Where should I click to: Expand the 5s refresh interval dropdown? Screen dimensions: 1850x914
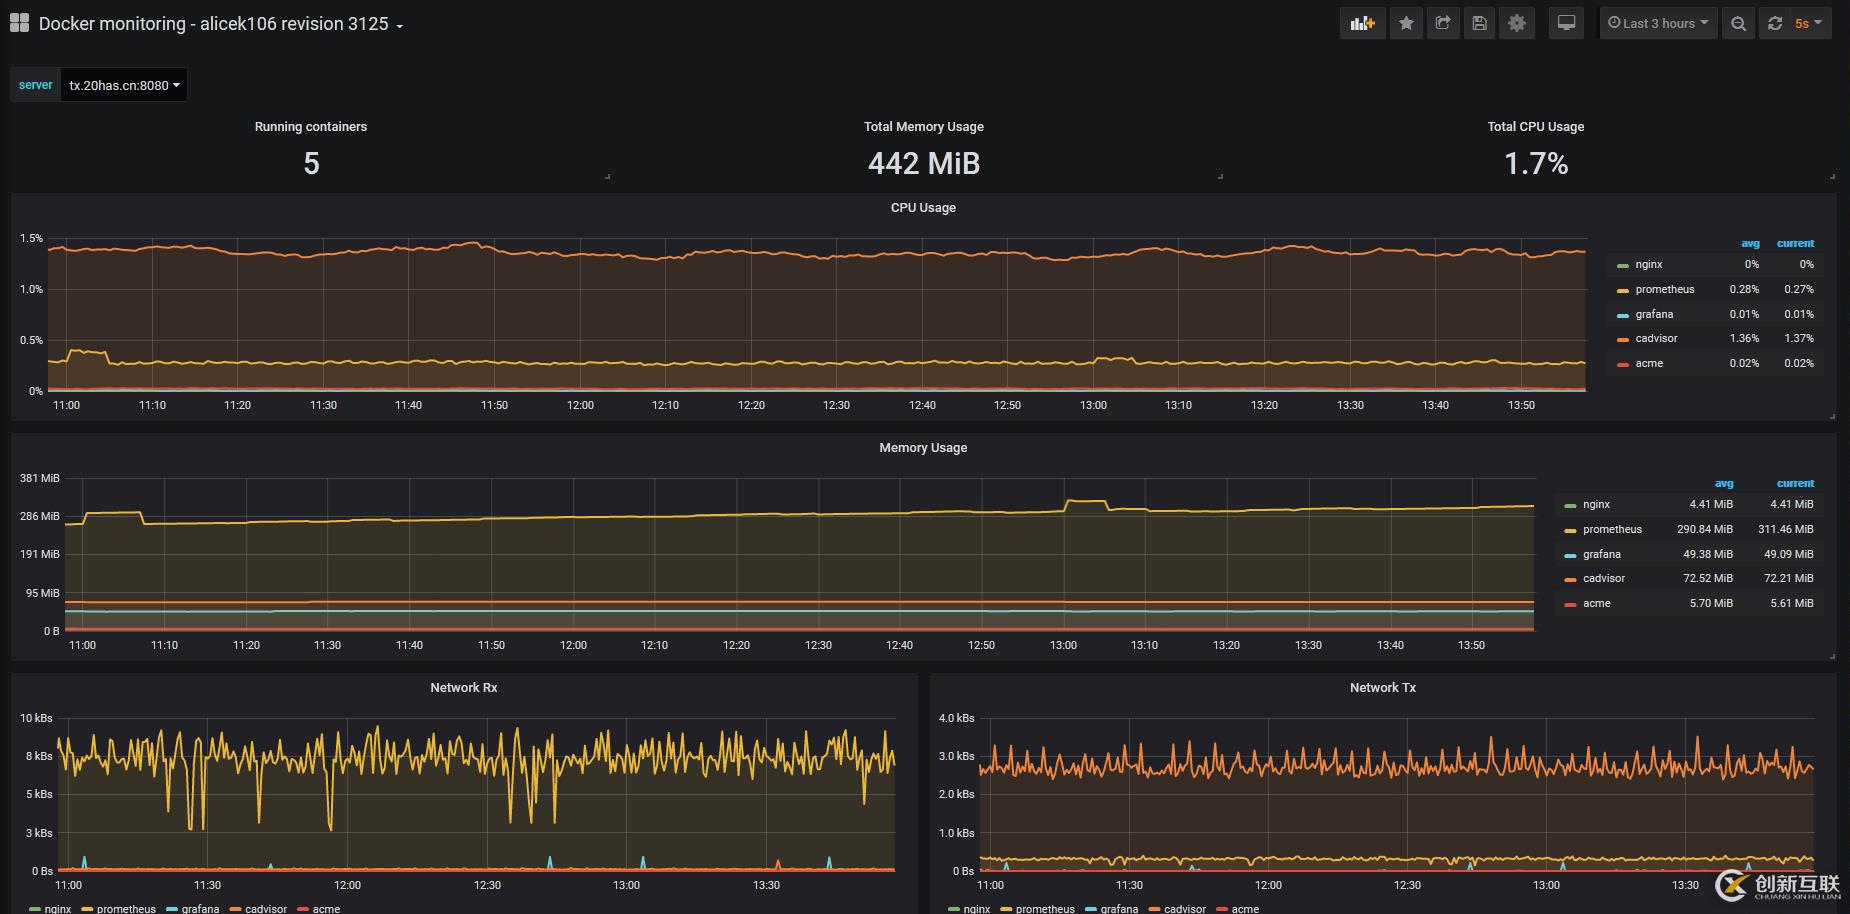1809,24
